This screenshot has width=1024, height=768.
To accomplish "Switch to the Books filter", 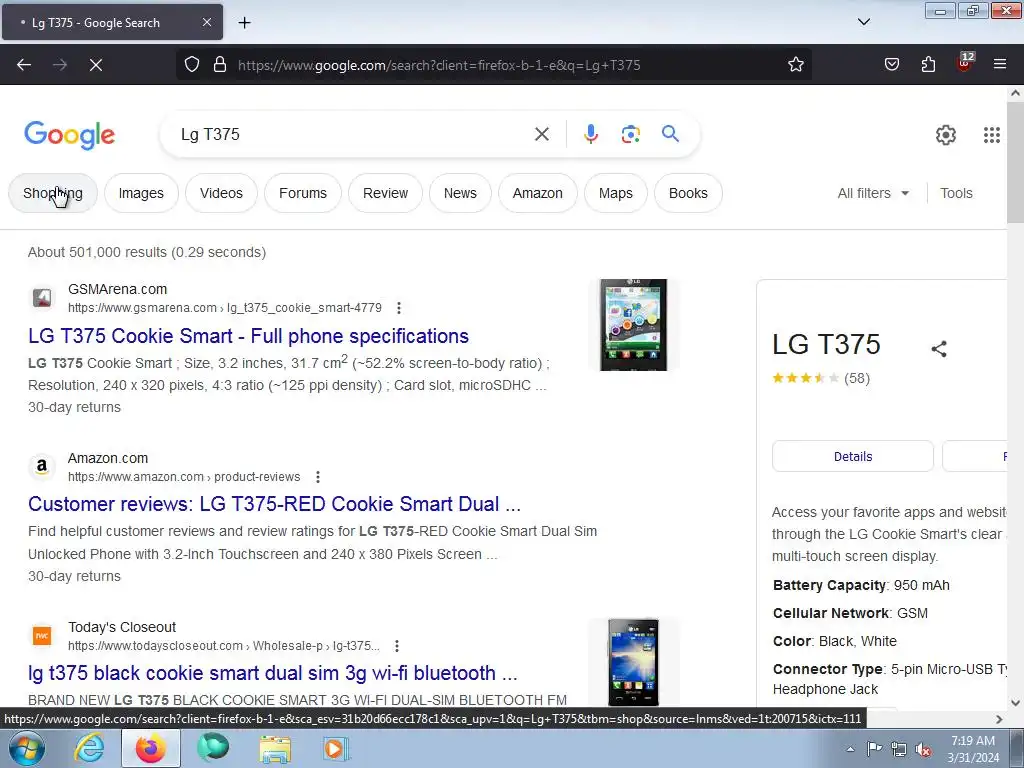I will tap(688, 193).
